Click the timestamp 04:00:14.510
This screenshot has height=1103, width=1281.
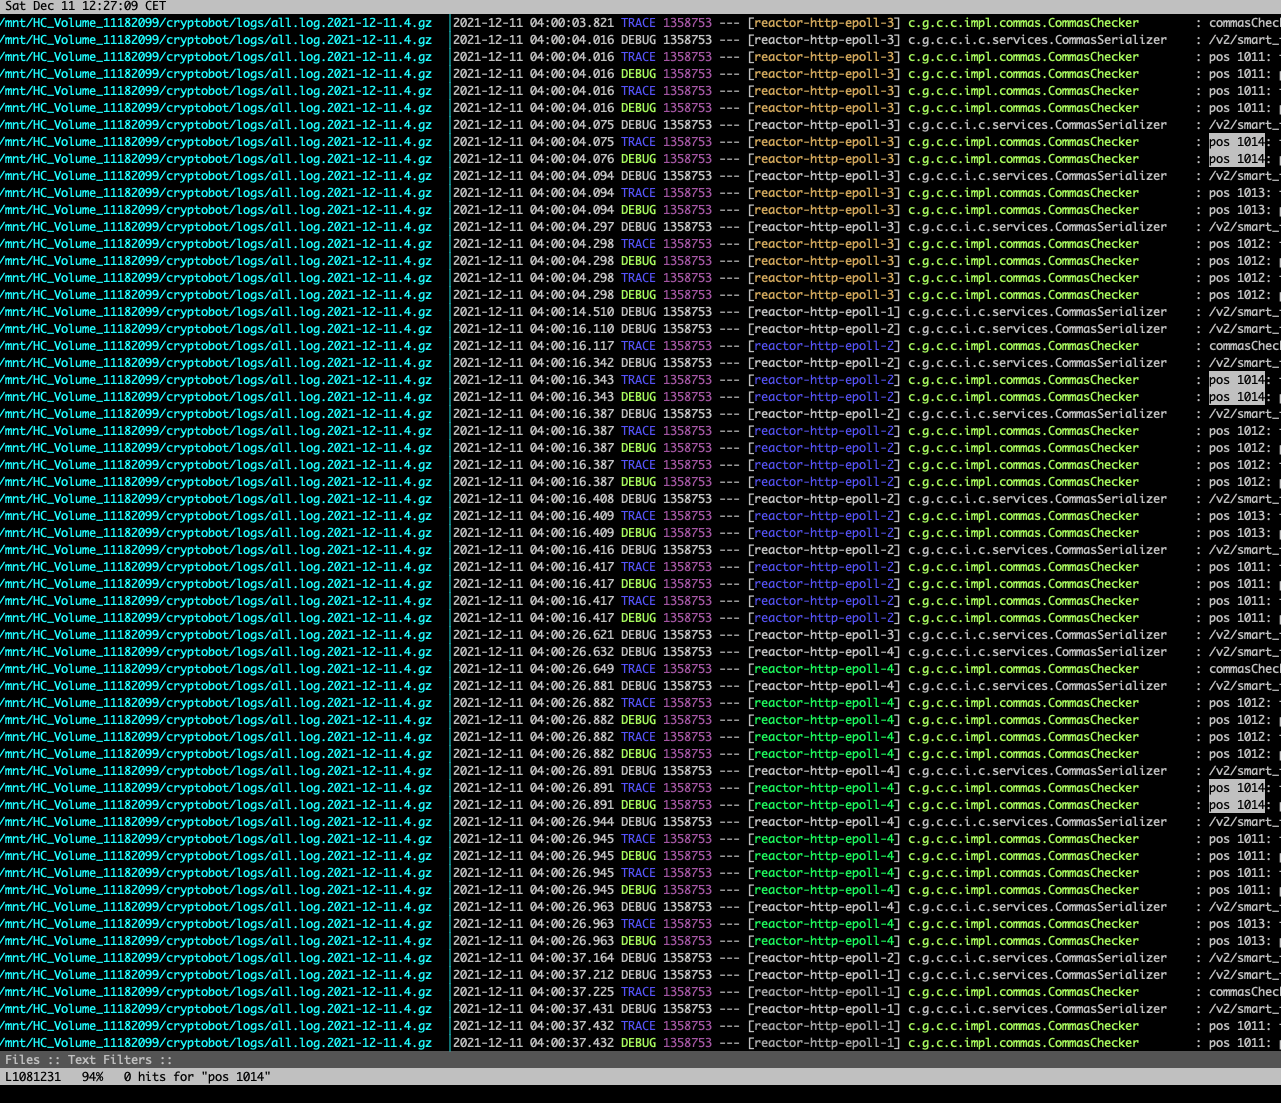coord(572,312)
